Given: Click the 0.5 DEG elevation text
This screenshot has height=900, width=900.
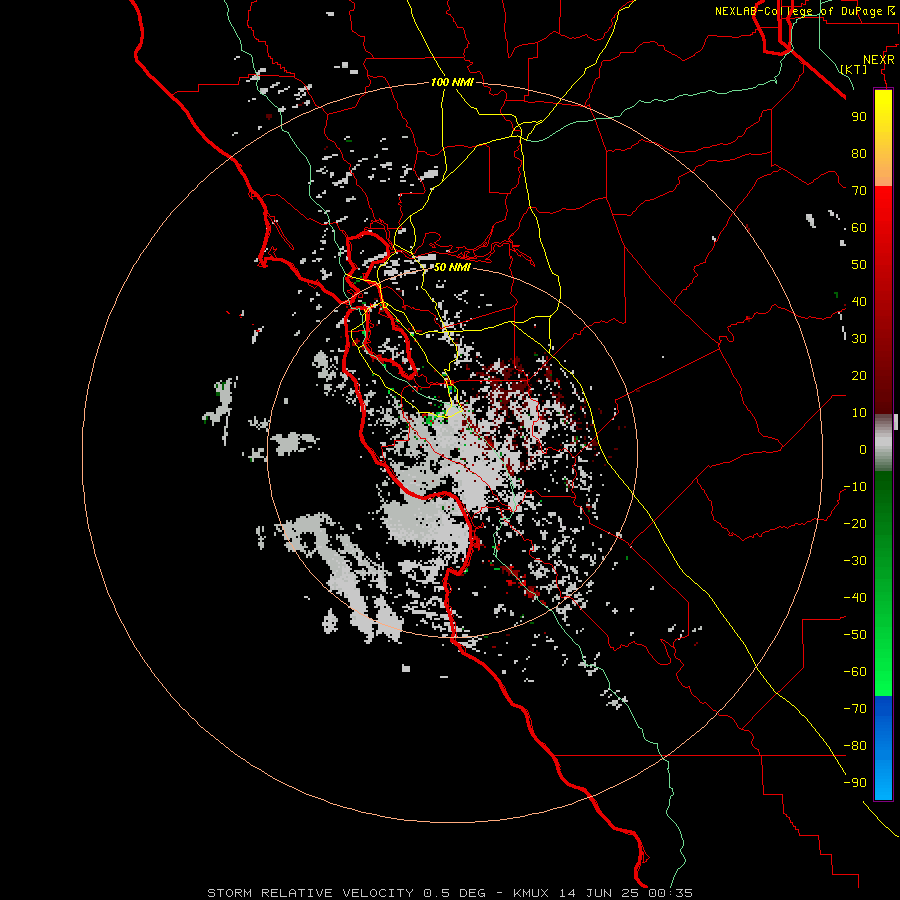Looking at the screenshot, I should pyautogui.click(x=455, y=893).
